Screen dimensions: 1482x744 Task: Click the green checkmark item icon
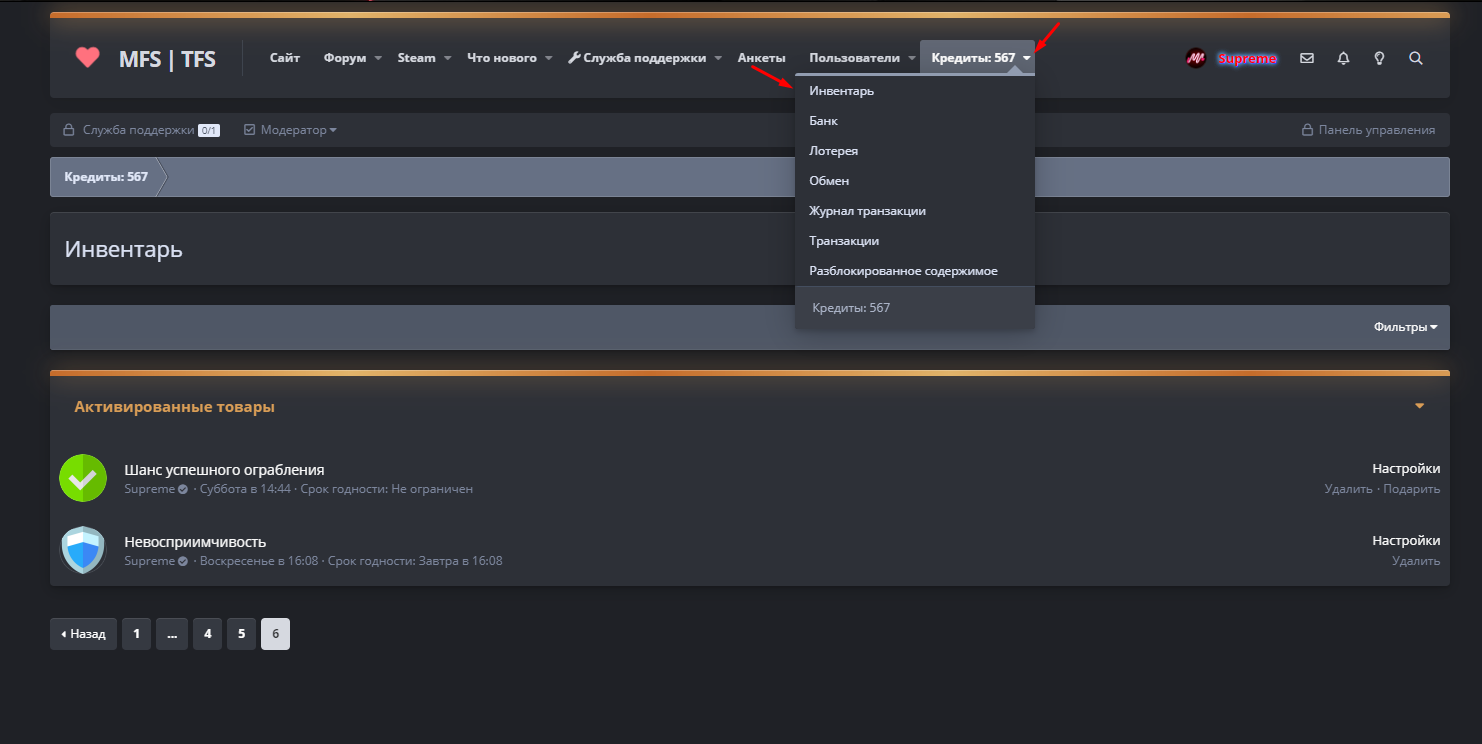(82, 478)
